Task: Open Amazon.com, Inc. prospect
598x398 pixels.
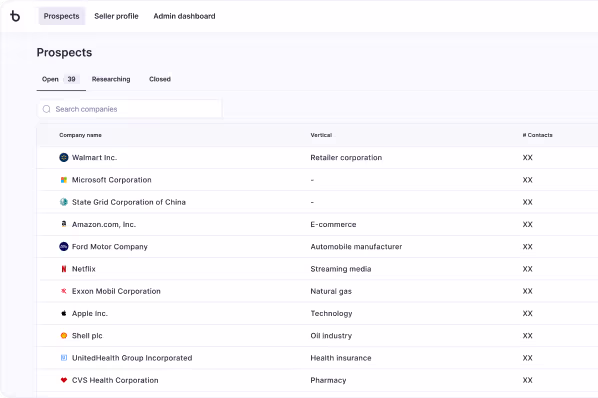Action: pyautogui.click(x=104, y=225)
